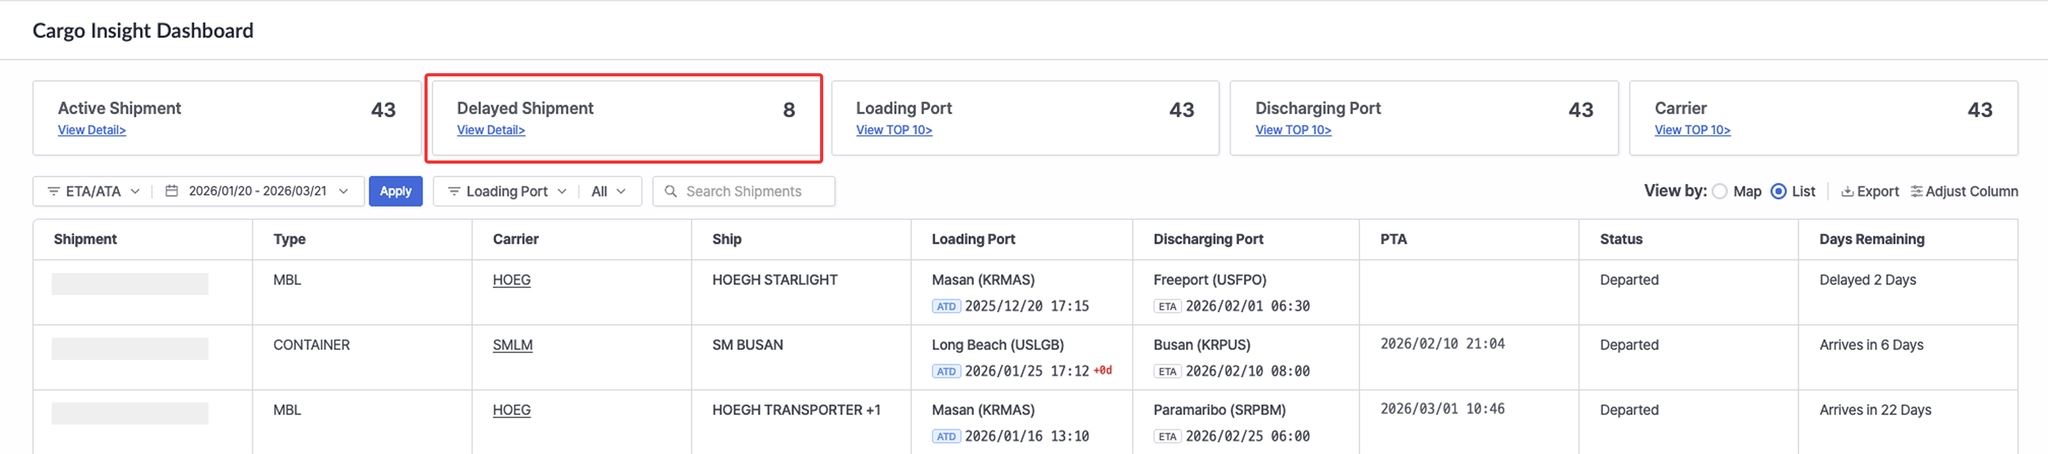Click the Adjust Column sliders icon
Screen dimensions: 2048x454
point(1916,191)
